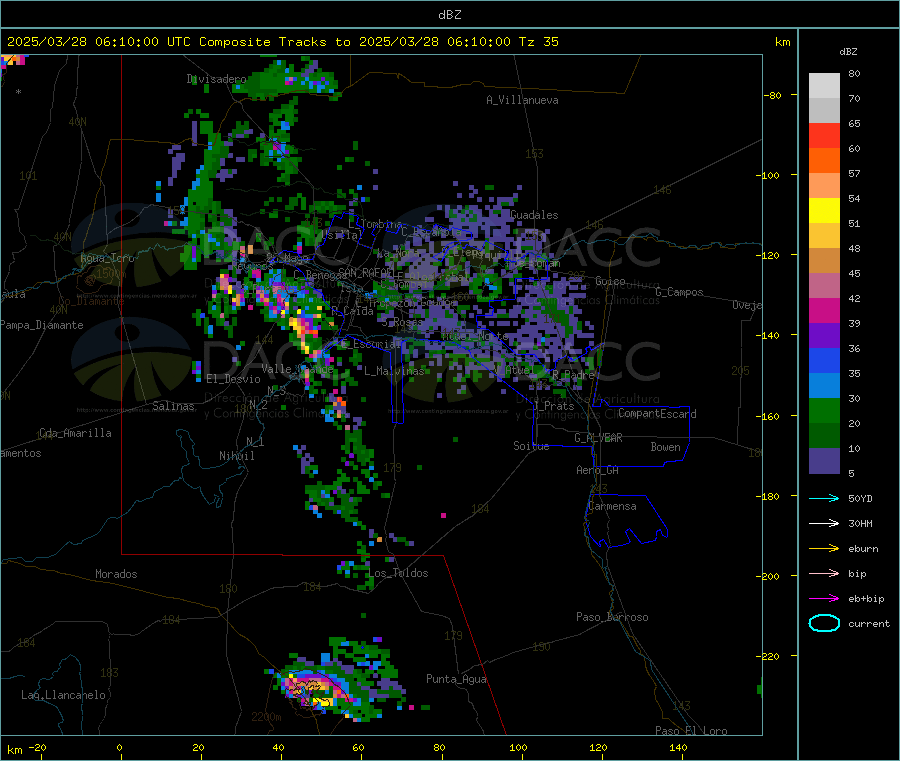Click the '140' tick on the horizontal km axis

[678, 747]
